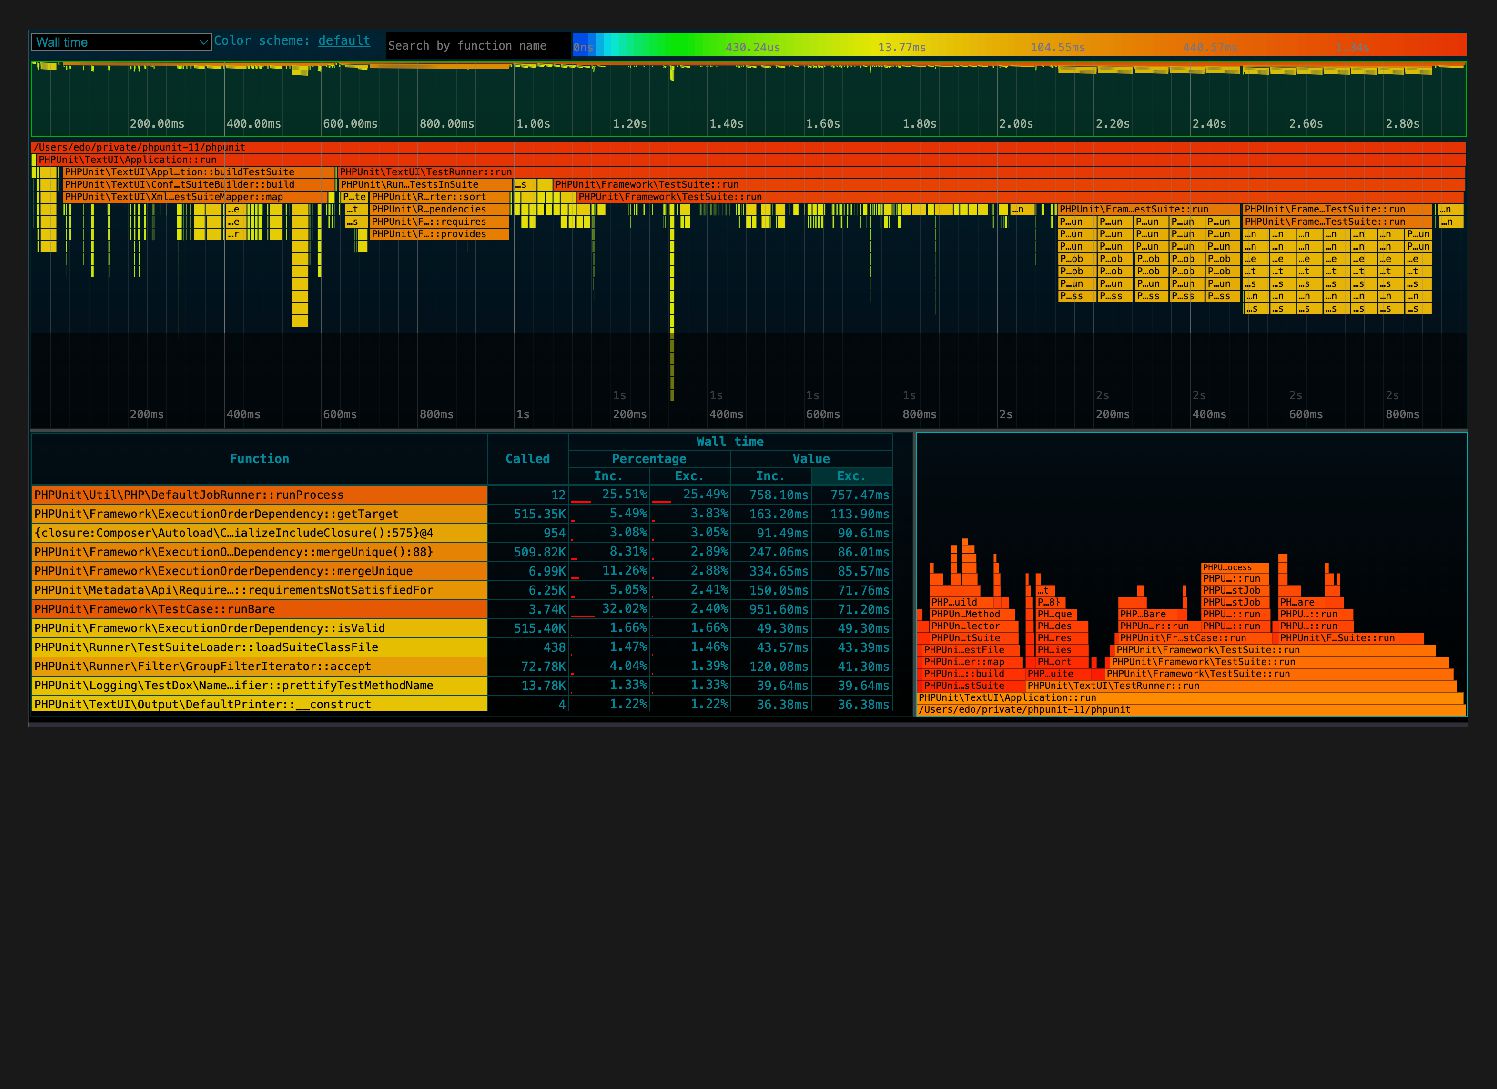
Task: Sort by Percentage Inc. column header
Action: point(608,476)
